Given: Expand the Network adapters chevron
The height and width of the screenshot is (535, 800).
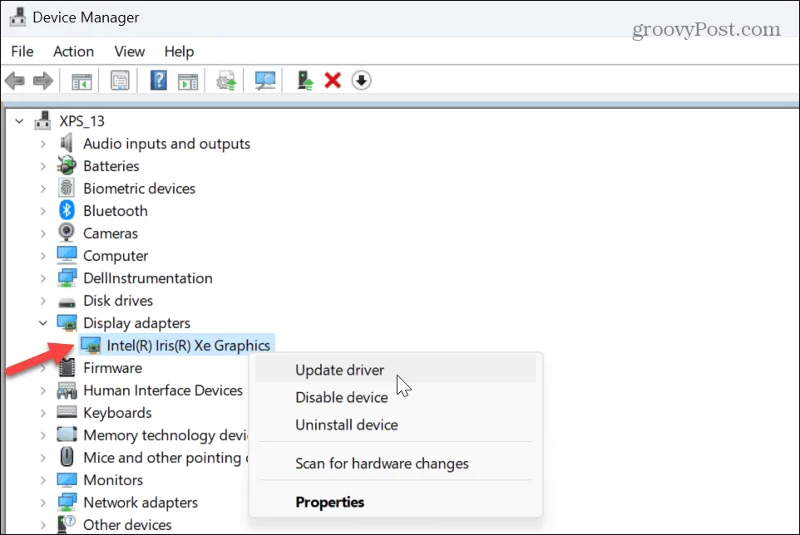Looking at the screenshot, I should point(43,503).
